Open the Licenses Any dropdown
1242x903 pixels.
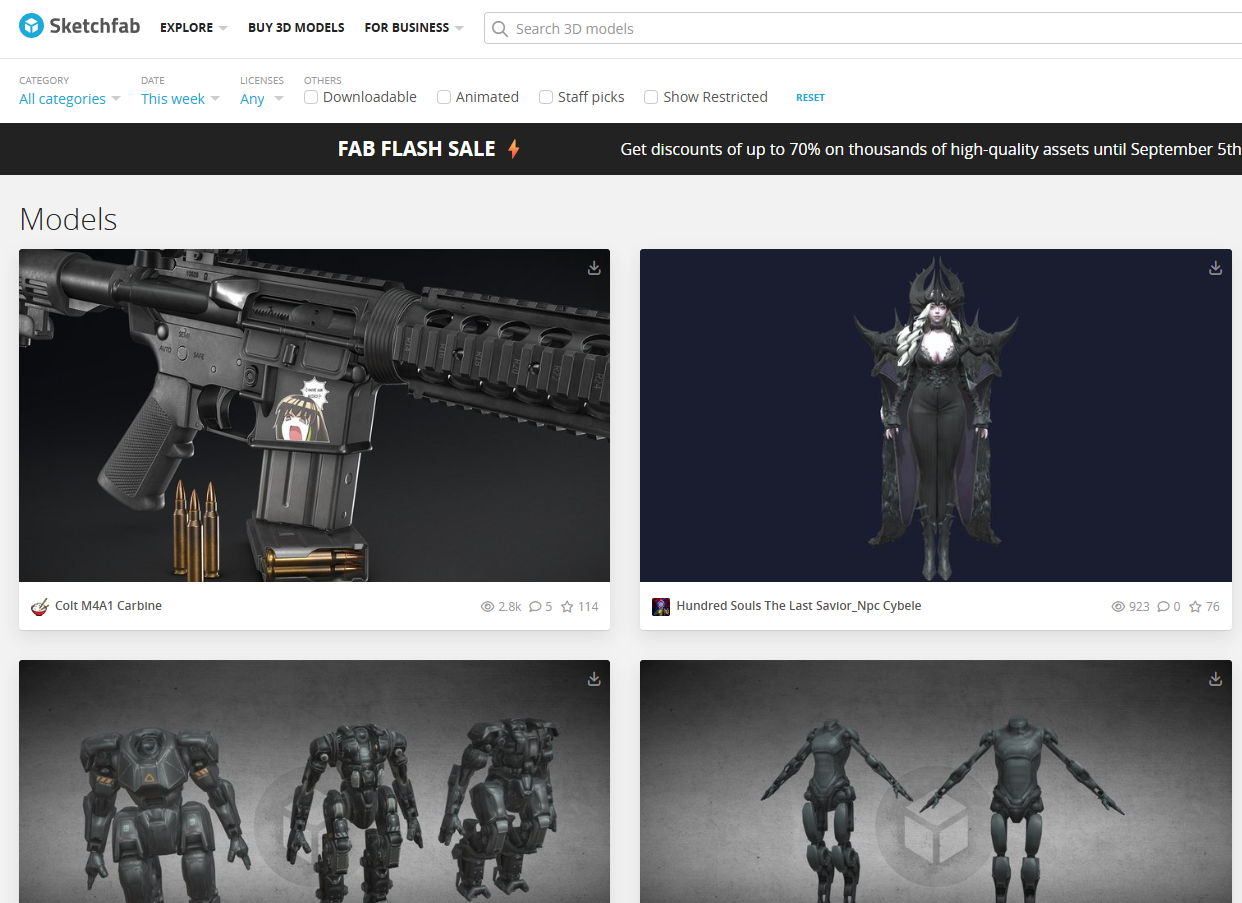coord(261,99)
